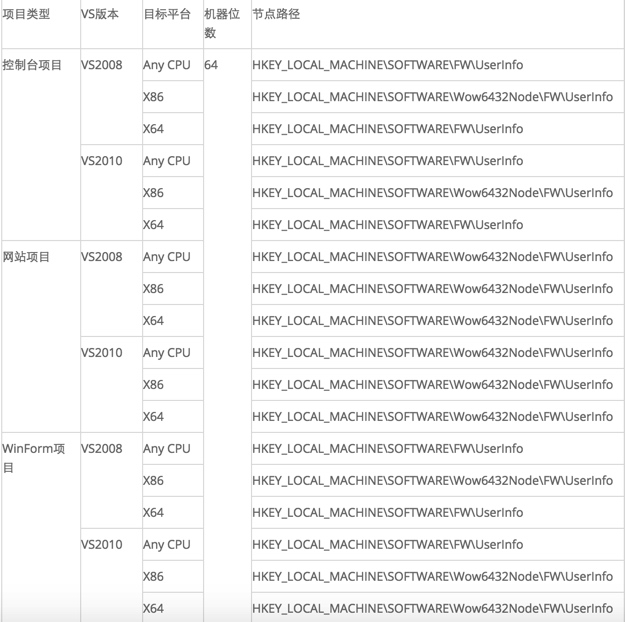Click Any CPU for 网站项目 VS2010
Screen dimensions: 625x622
(173, 352)
